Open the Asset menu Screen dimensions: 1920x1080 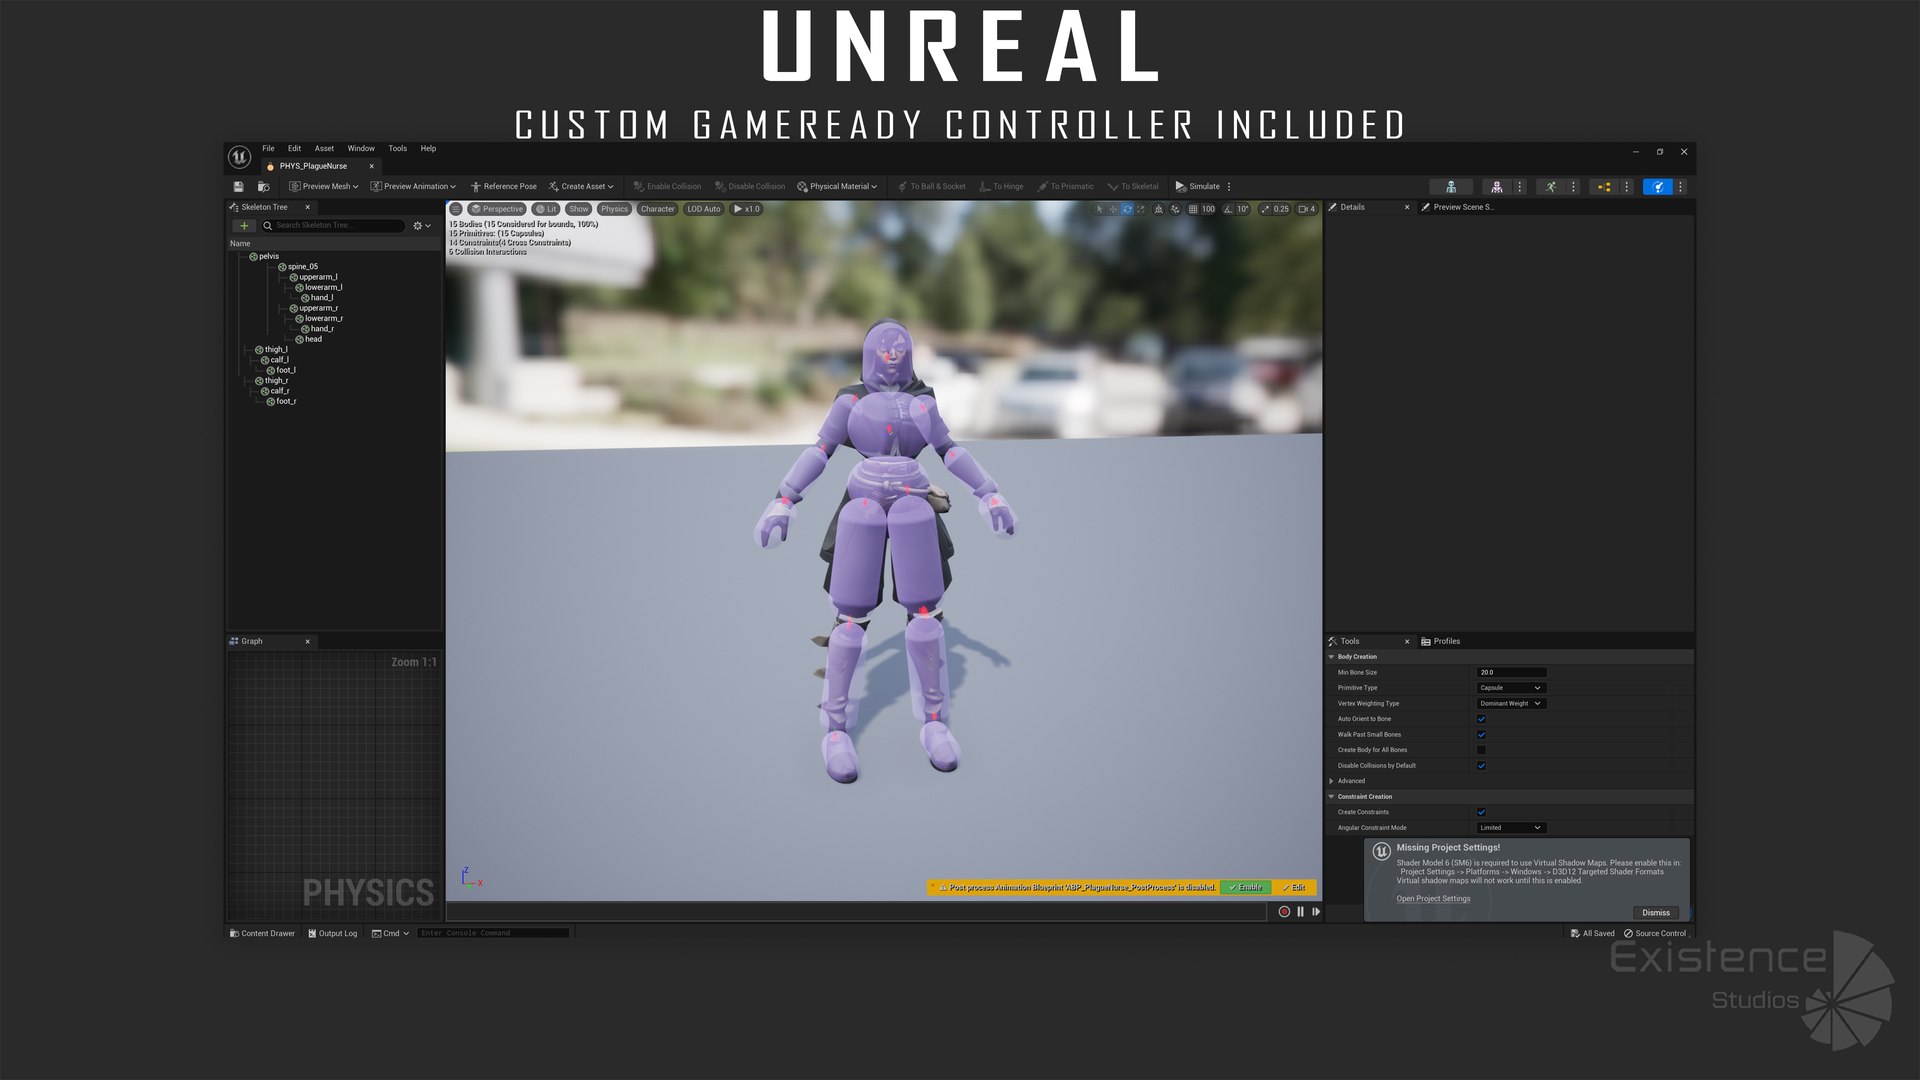click(x=324, y=149)
